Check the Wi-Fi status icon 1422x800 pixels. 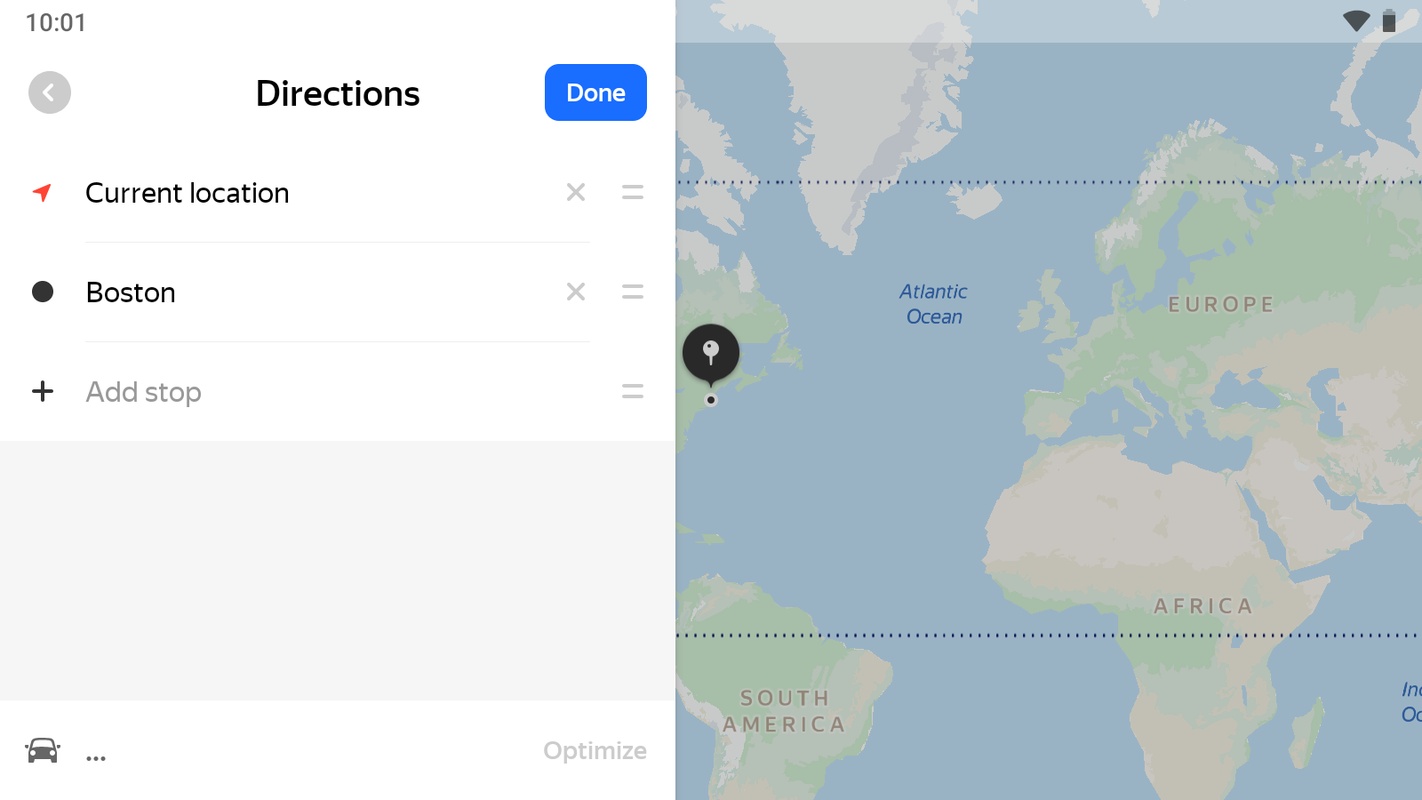[x=1356, y=22]
